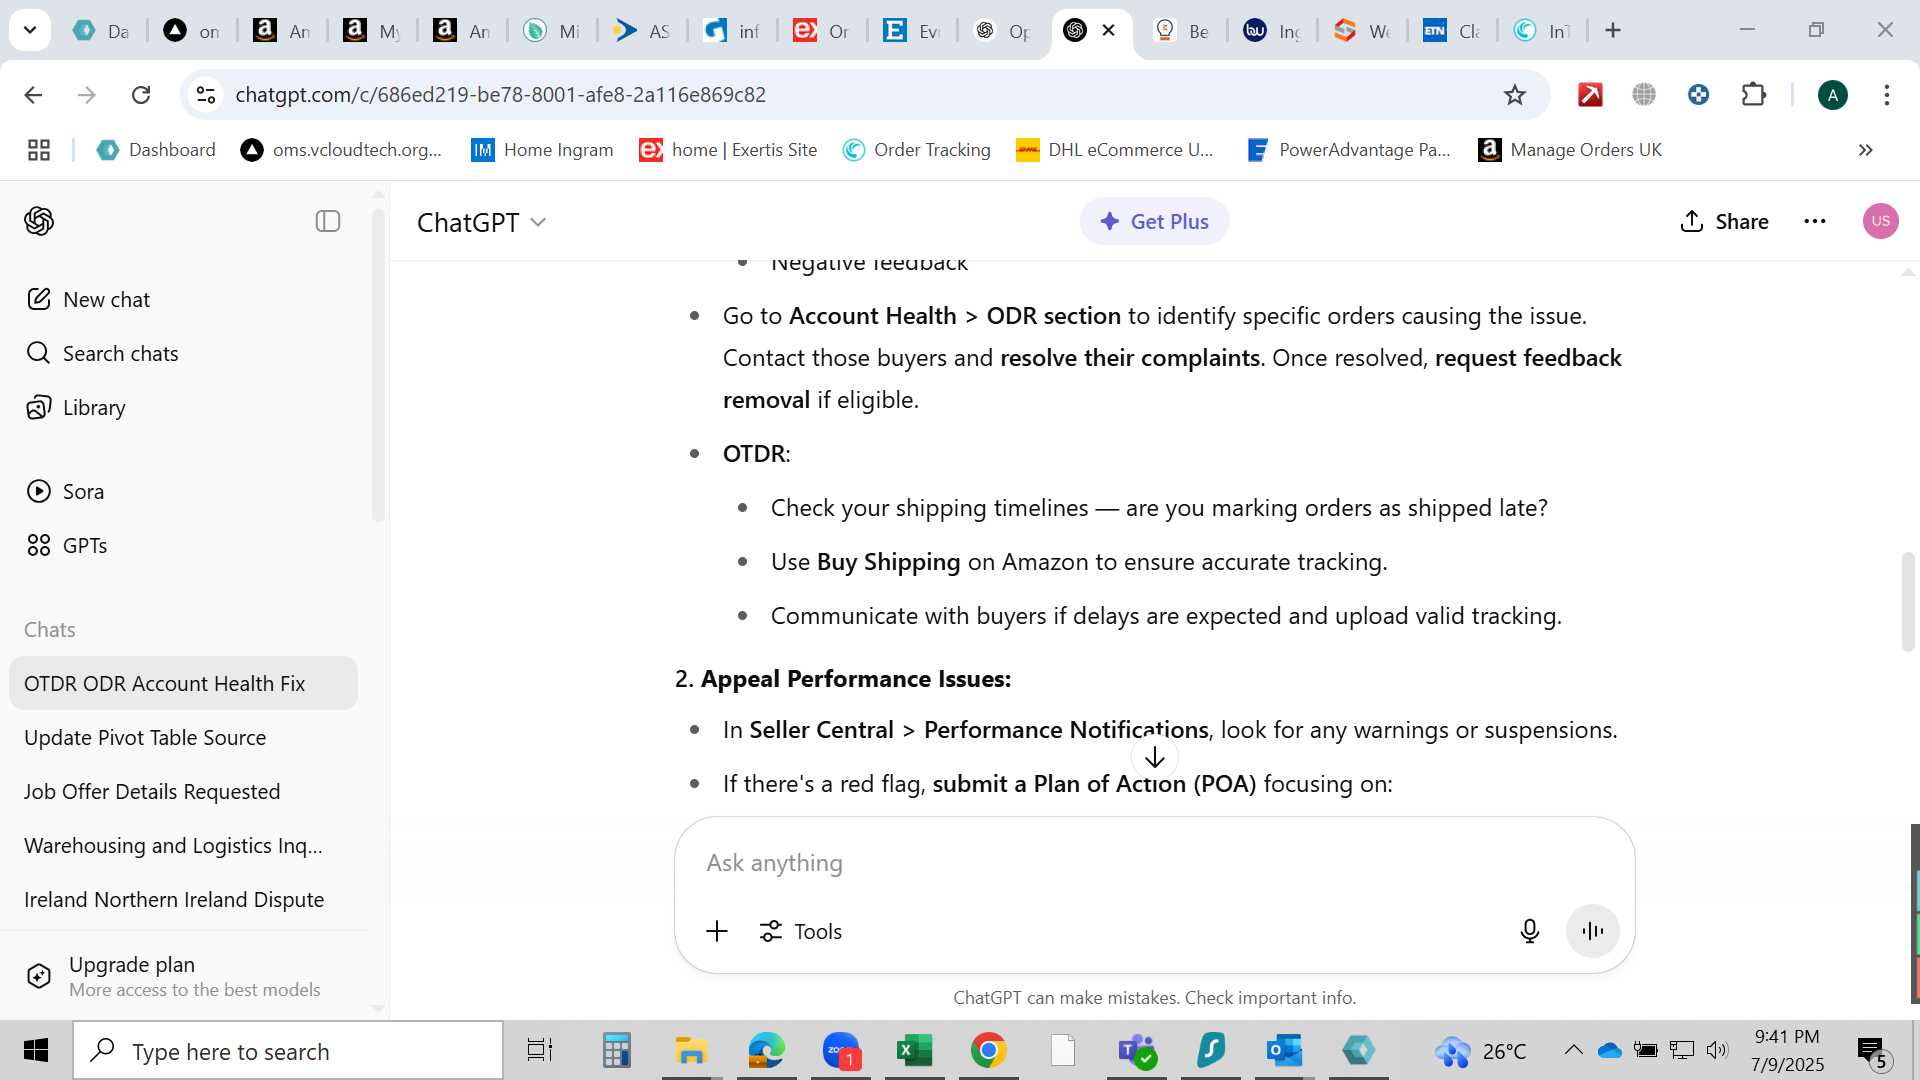Reload the page

tap(141, 94)
